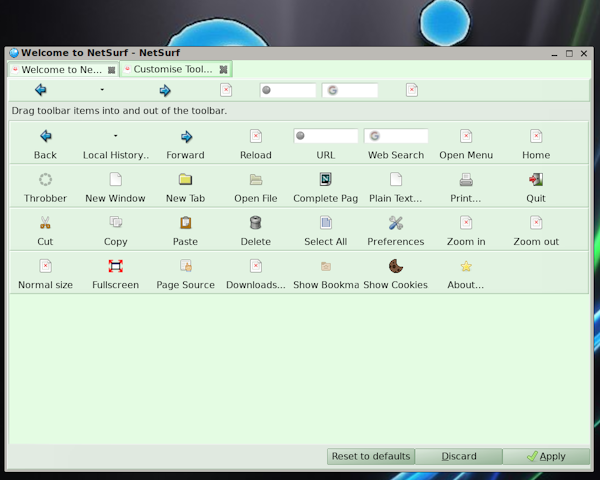The height and width of the screenshot is (480, 600).
Task: Select the Local History item in palette
Action: tap(116, 136)
